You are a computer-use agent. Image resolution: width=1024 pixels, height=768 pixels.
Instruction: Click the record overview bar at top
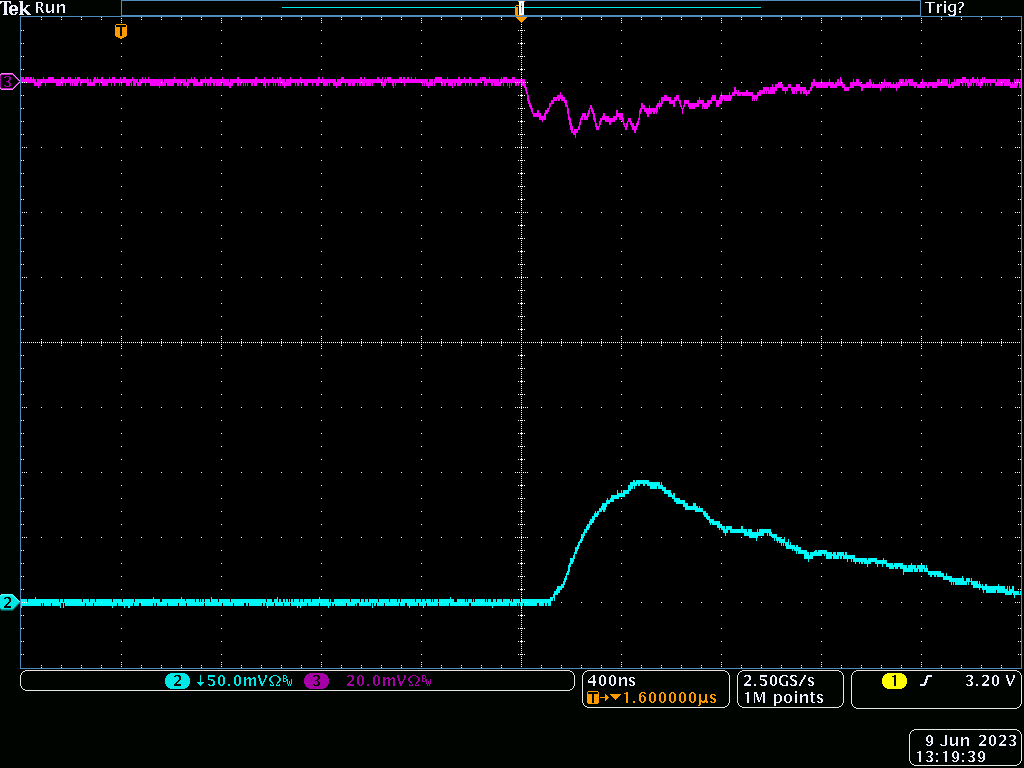(520, 8)
